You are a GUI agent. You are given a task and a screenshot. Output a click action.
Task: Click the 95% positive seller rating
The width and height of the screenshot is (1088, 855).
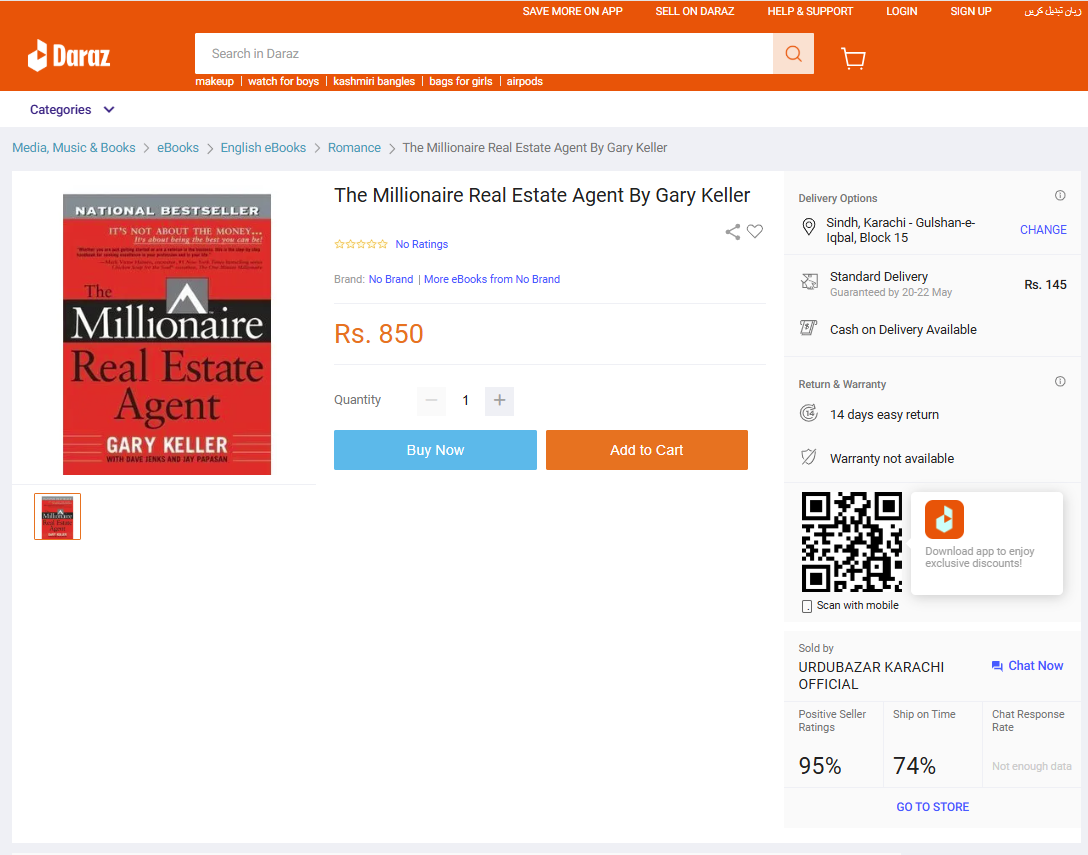pos(819,765)
